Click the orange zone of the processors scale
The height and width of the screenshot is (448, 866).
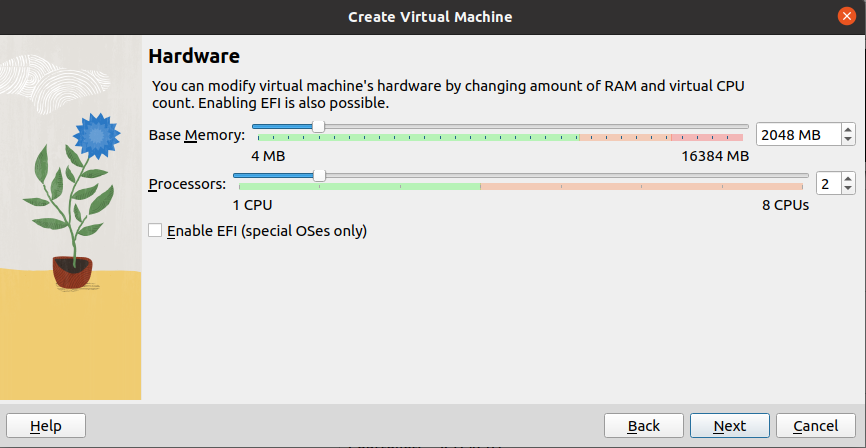[640, 186]
